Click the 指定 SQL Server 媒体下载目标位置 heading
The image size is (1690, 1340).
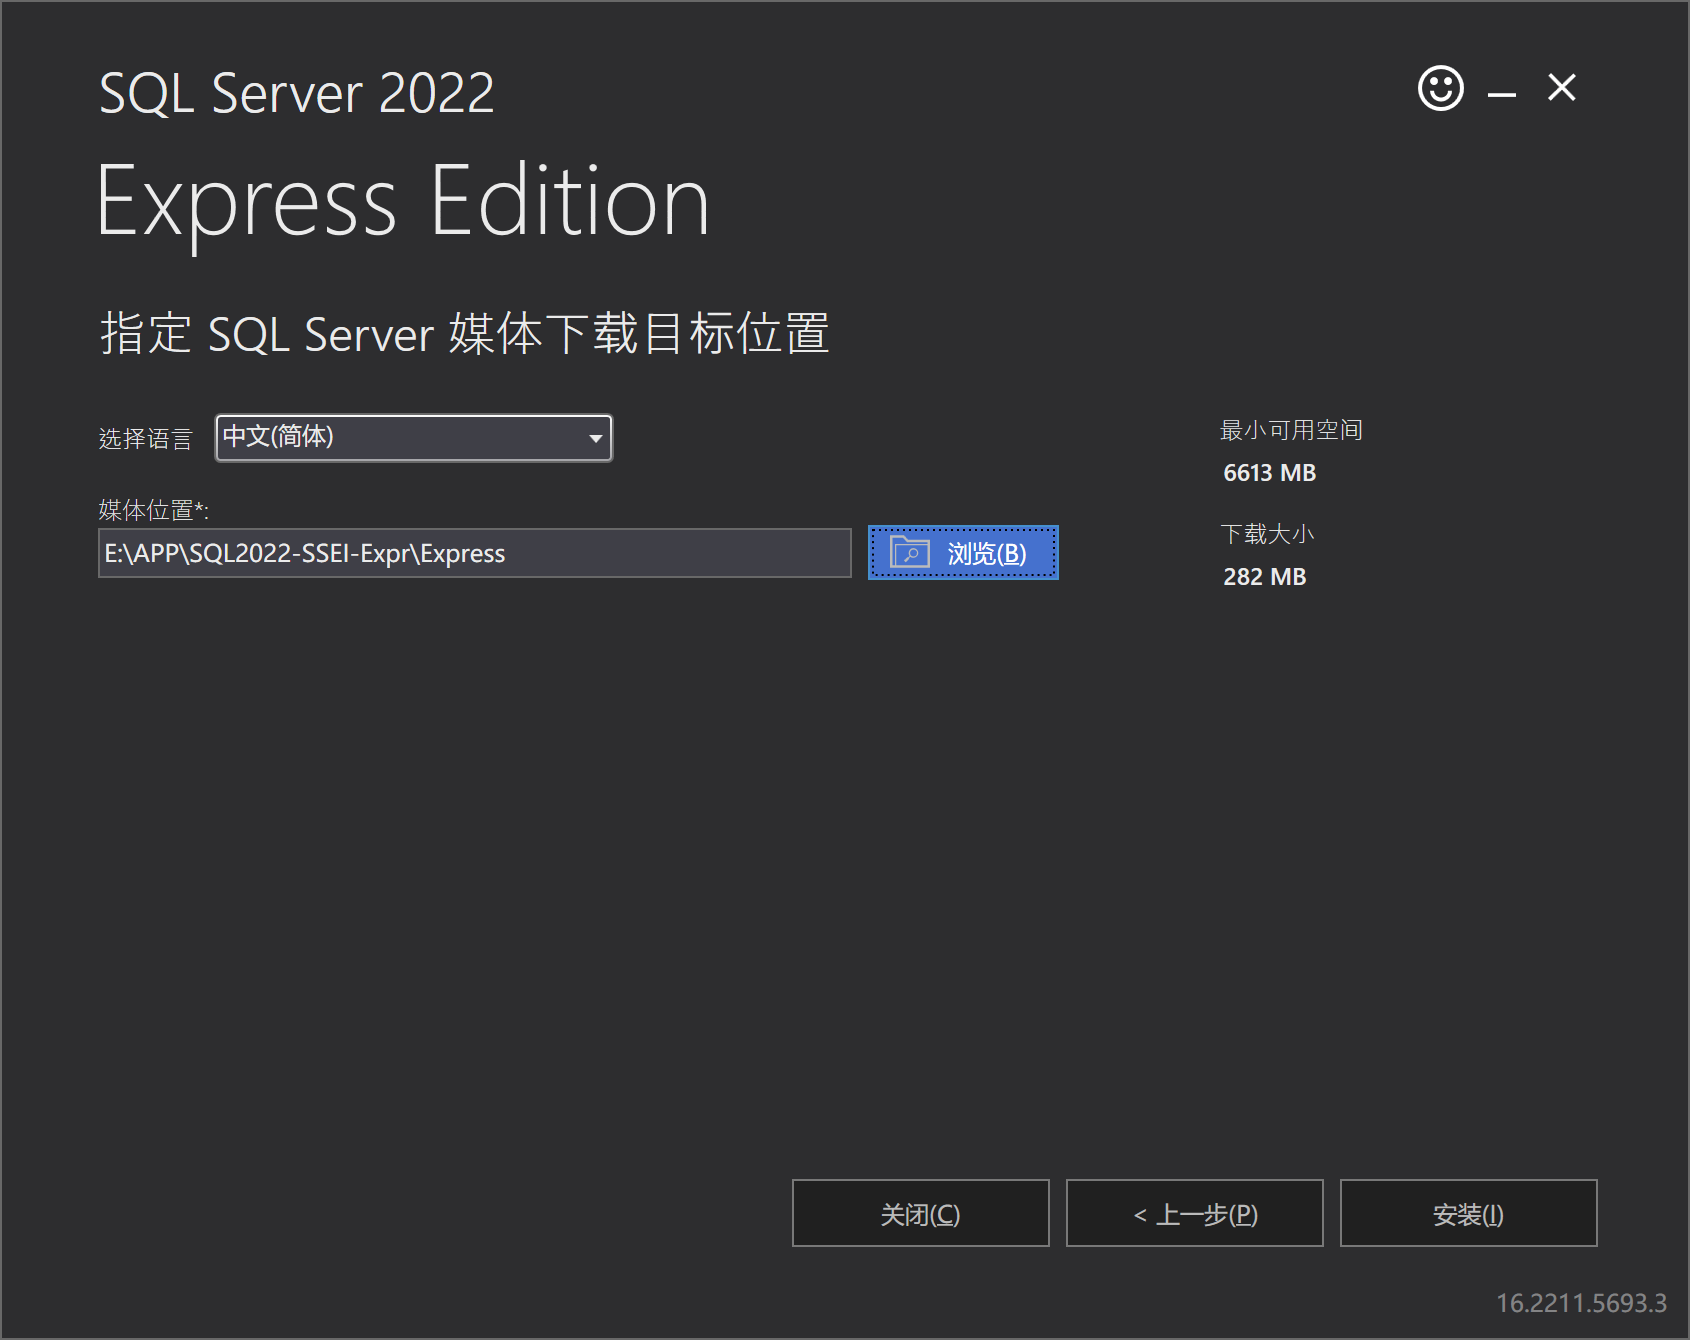pyautogui.click(x=464, y=333)
